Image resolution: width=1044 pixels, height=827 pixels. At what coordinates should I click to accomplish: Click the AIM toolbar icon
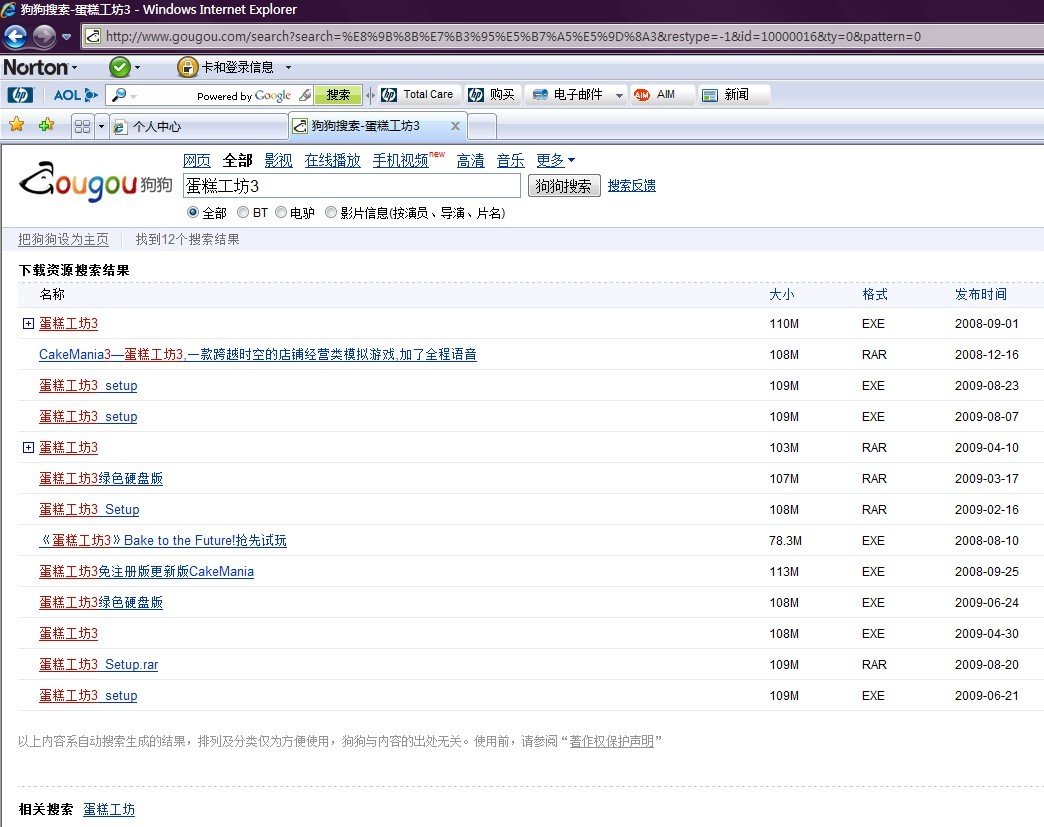pyautogui.click(x=642, y=95)
